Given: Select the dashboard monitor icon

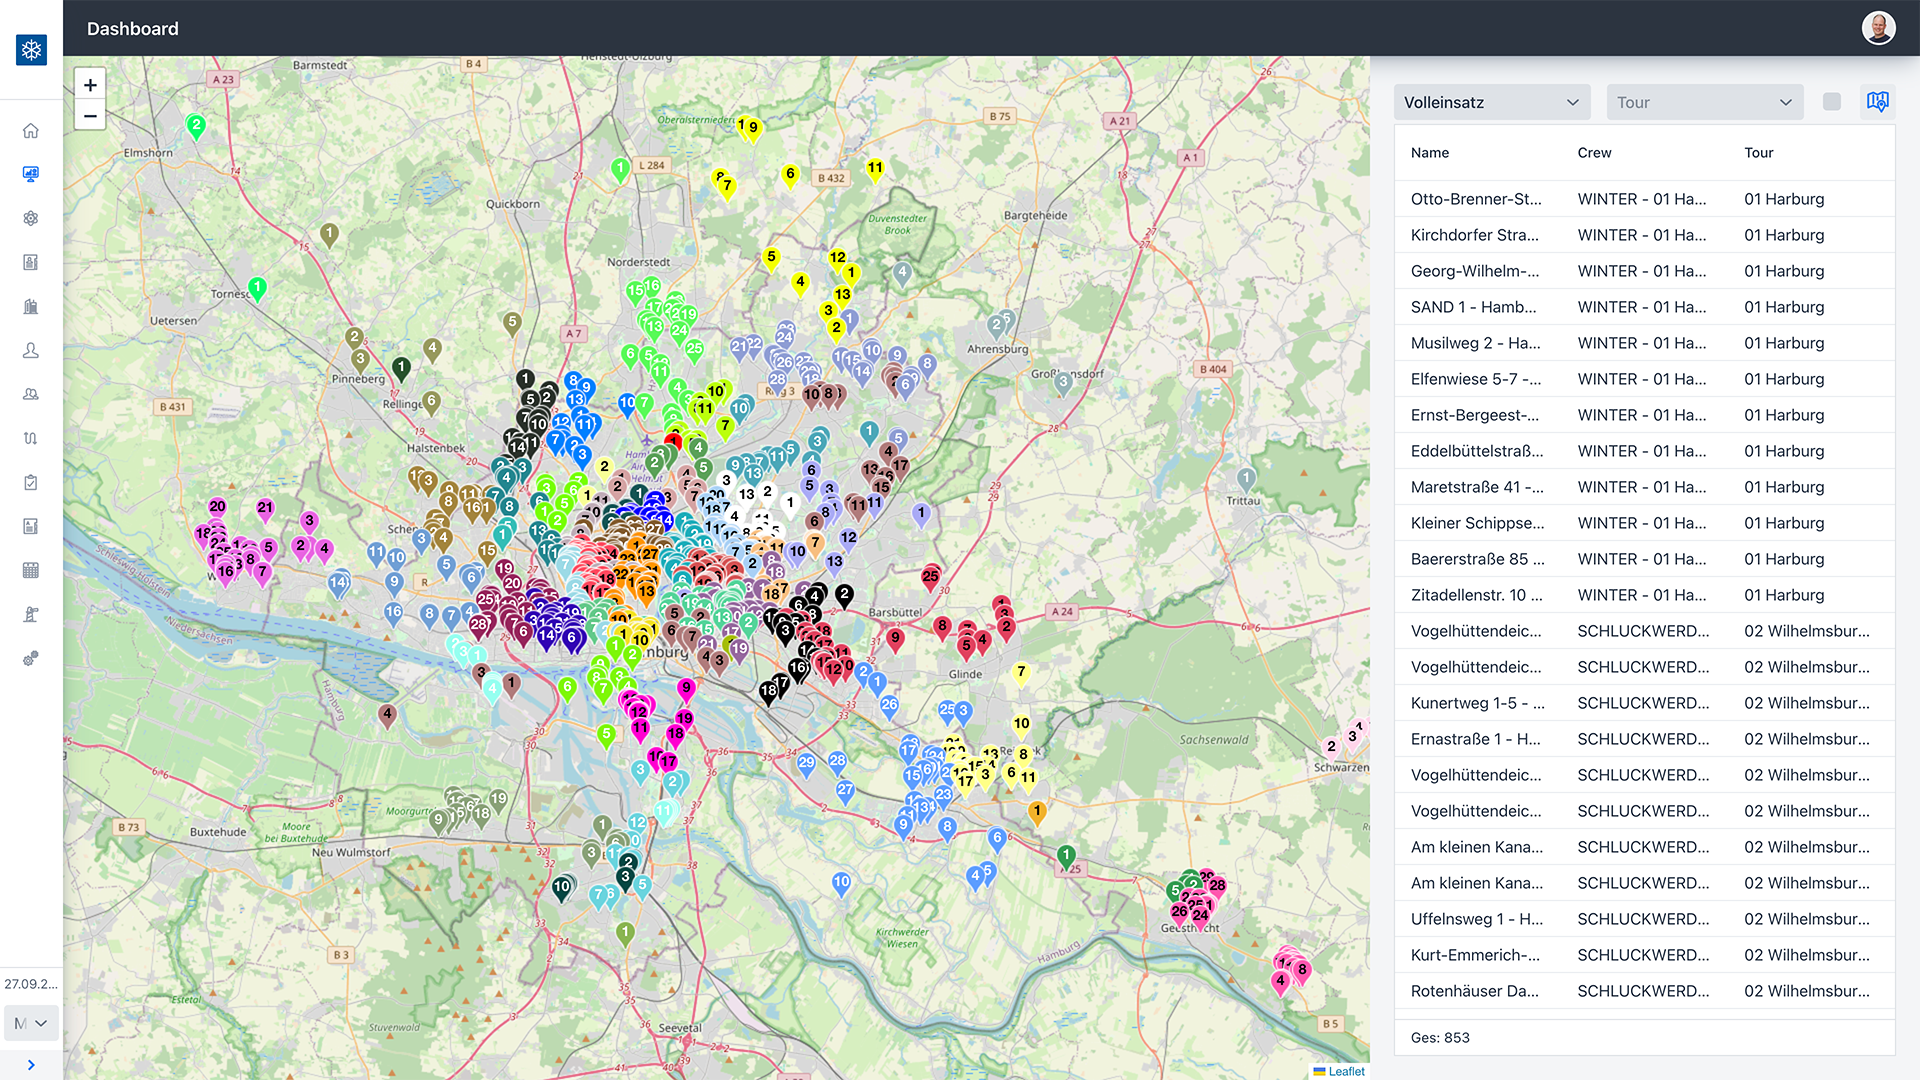Looking at the screenshot, I should tap(31, 174).
